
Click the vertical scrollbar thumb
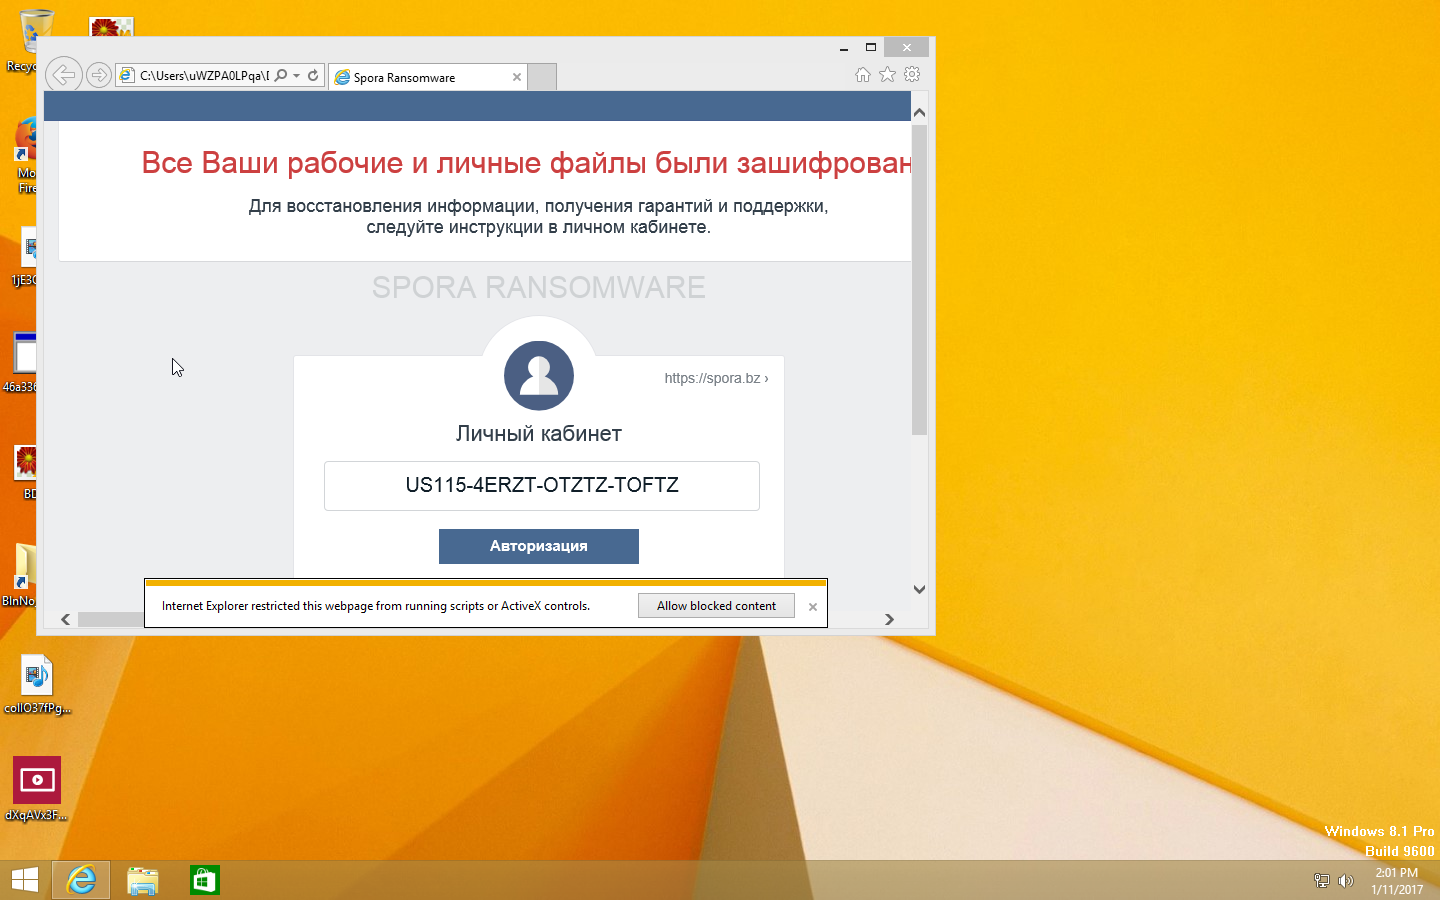(919, 280)
